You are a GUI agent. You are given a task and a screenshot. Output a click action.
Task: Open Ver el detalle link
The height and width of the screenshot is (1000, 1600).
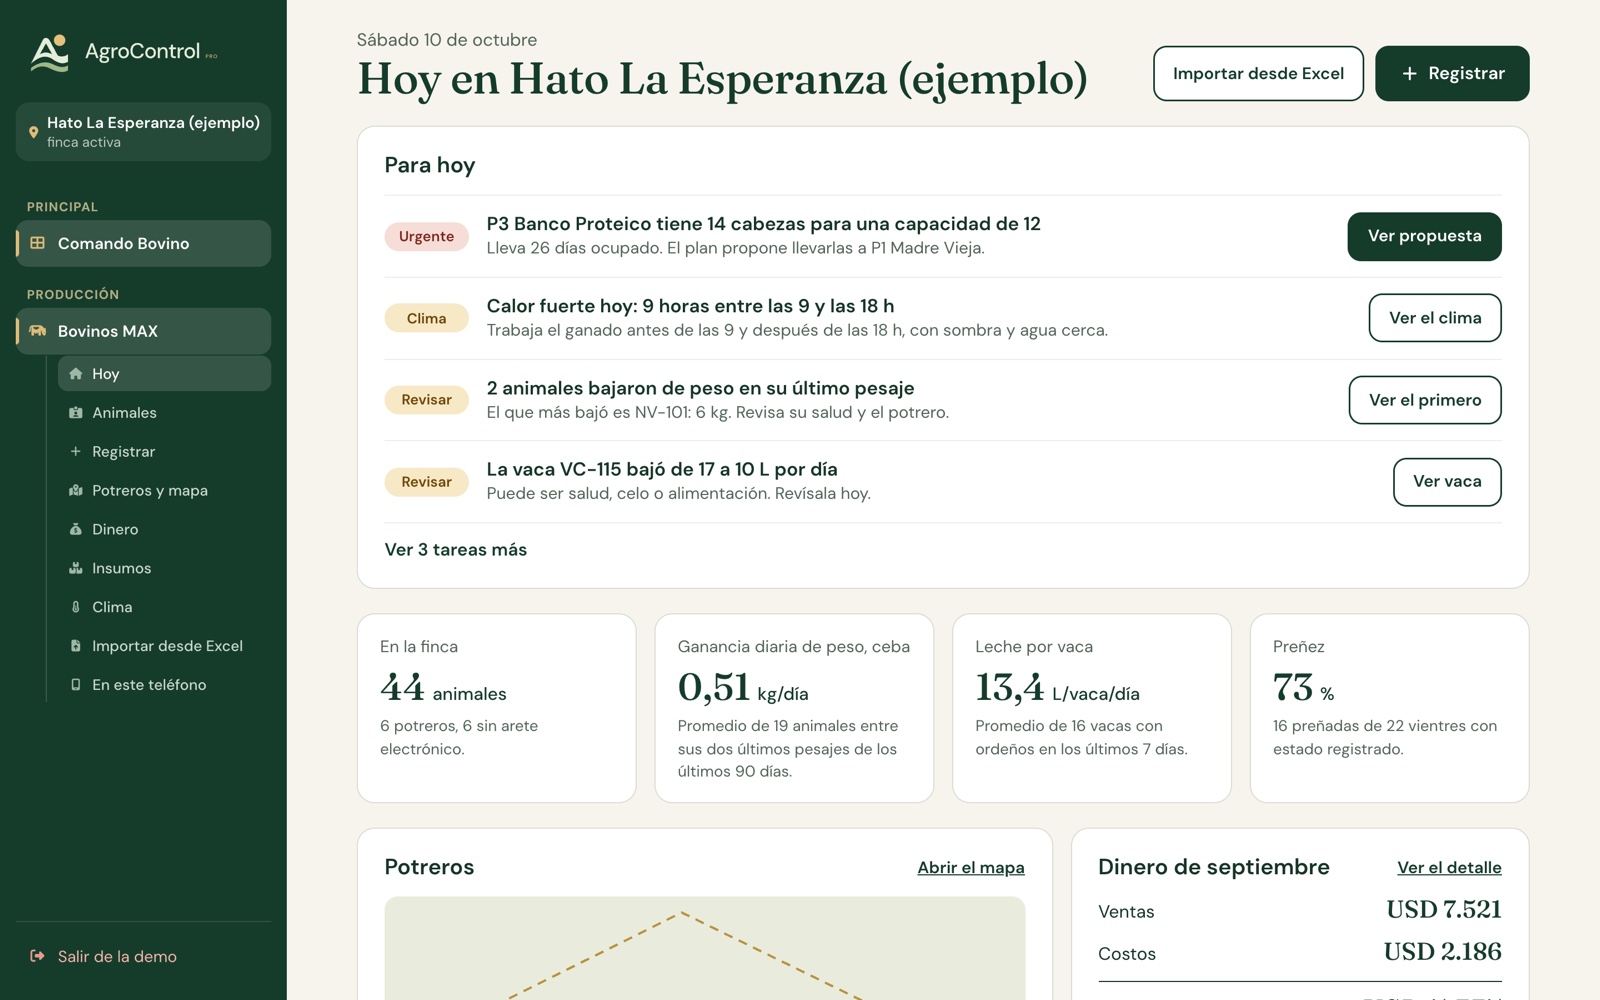pyautogui.click(x=1449, y=868)
